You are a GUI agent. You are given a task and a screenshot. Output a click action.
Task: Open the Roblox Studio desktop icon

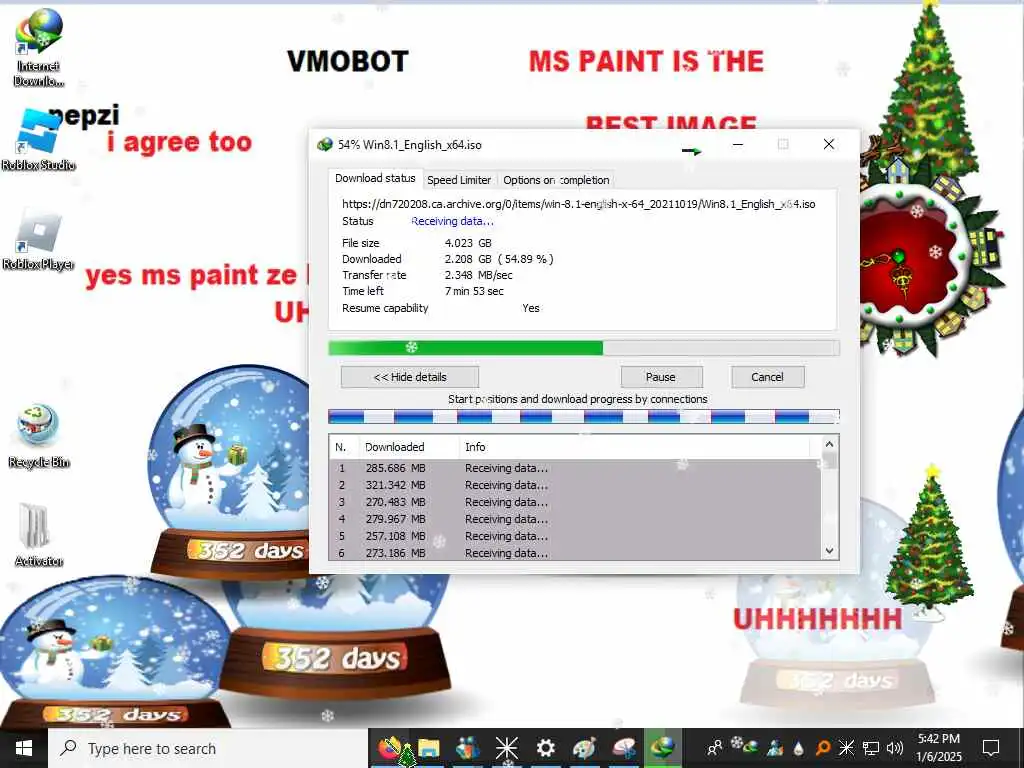39,139
